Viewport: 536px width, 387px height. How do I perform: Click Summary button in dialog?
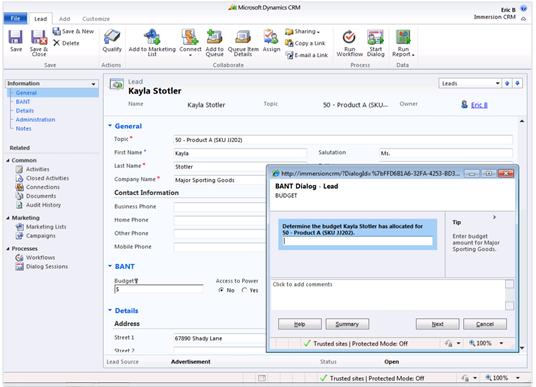coord(347,324)
